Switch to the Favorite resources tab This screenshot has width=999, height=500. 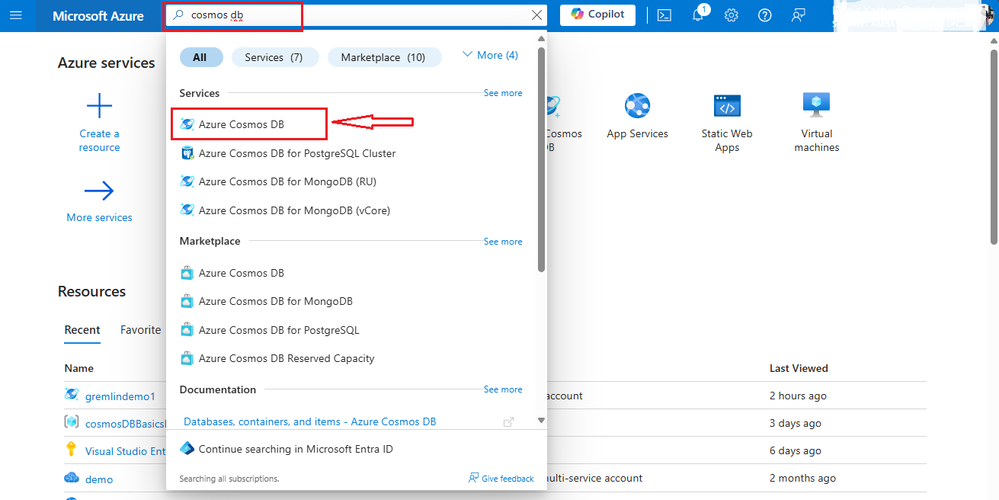[141, 330]
